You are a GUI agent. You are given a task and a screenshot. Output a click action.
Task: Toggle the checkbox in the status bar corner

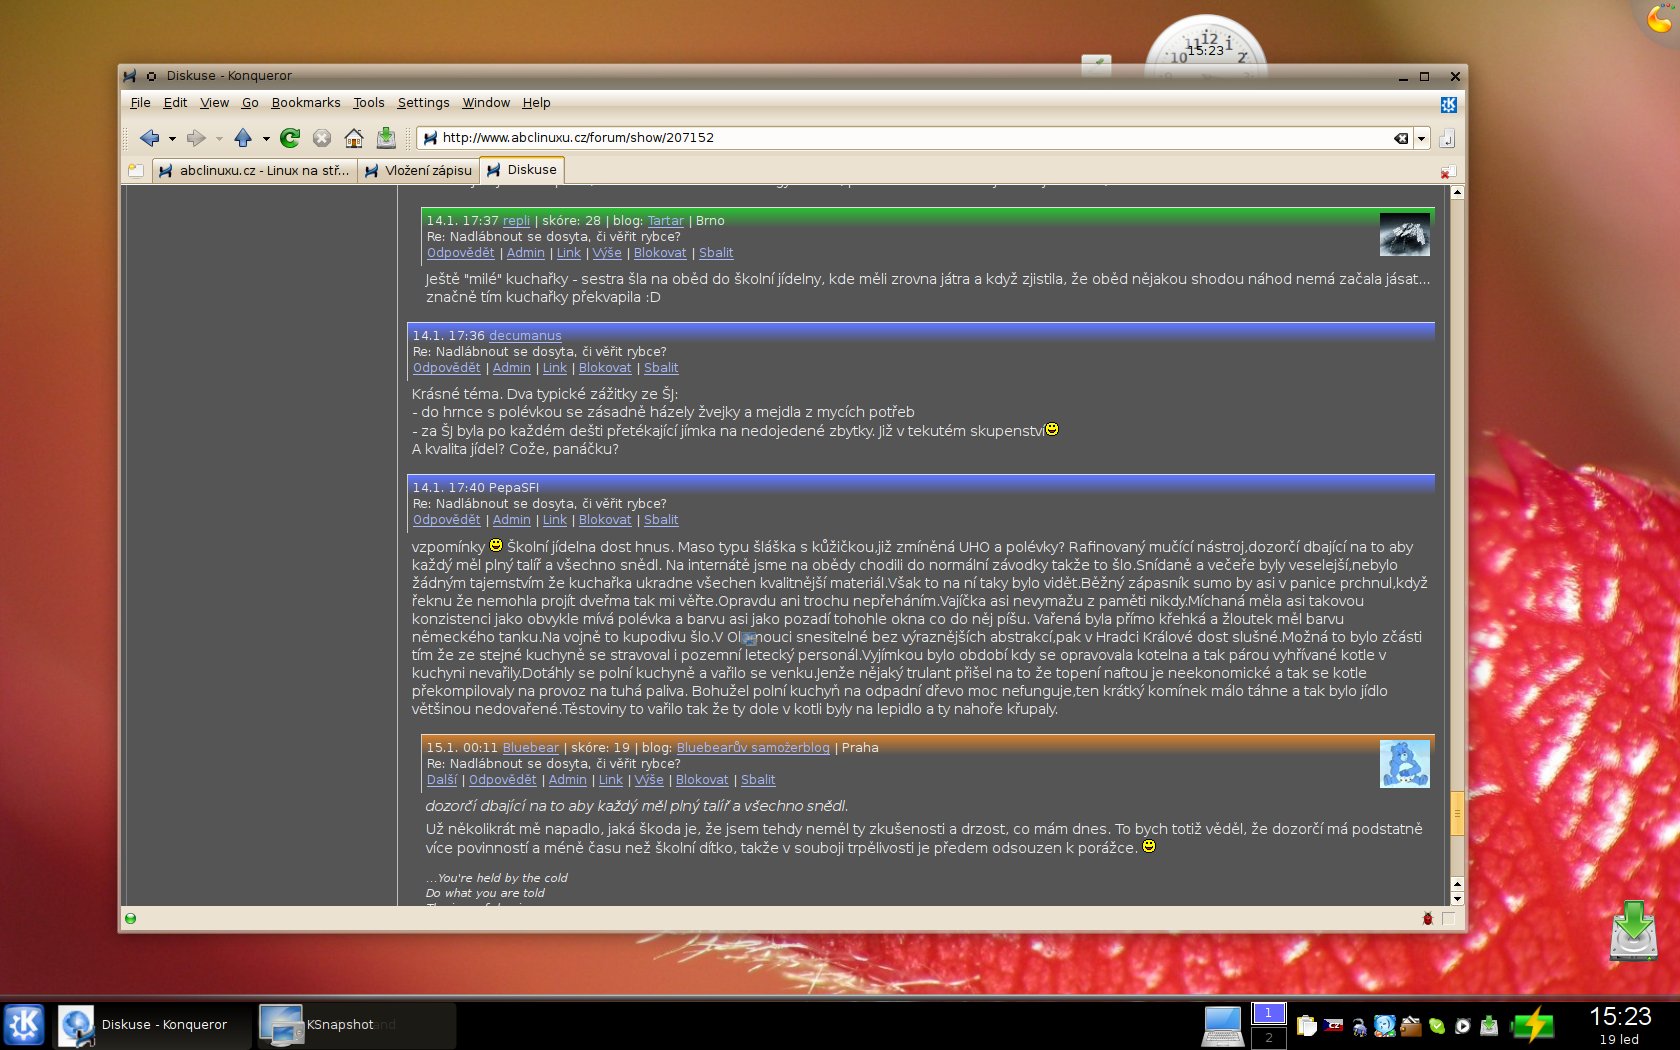tap(1448, 918)
